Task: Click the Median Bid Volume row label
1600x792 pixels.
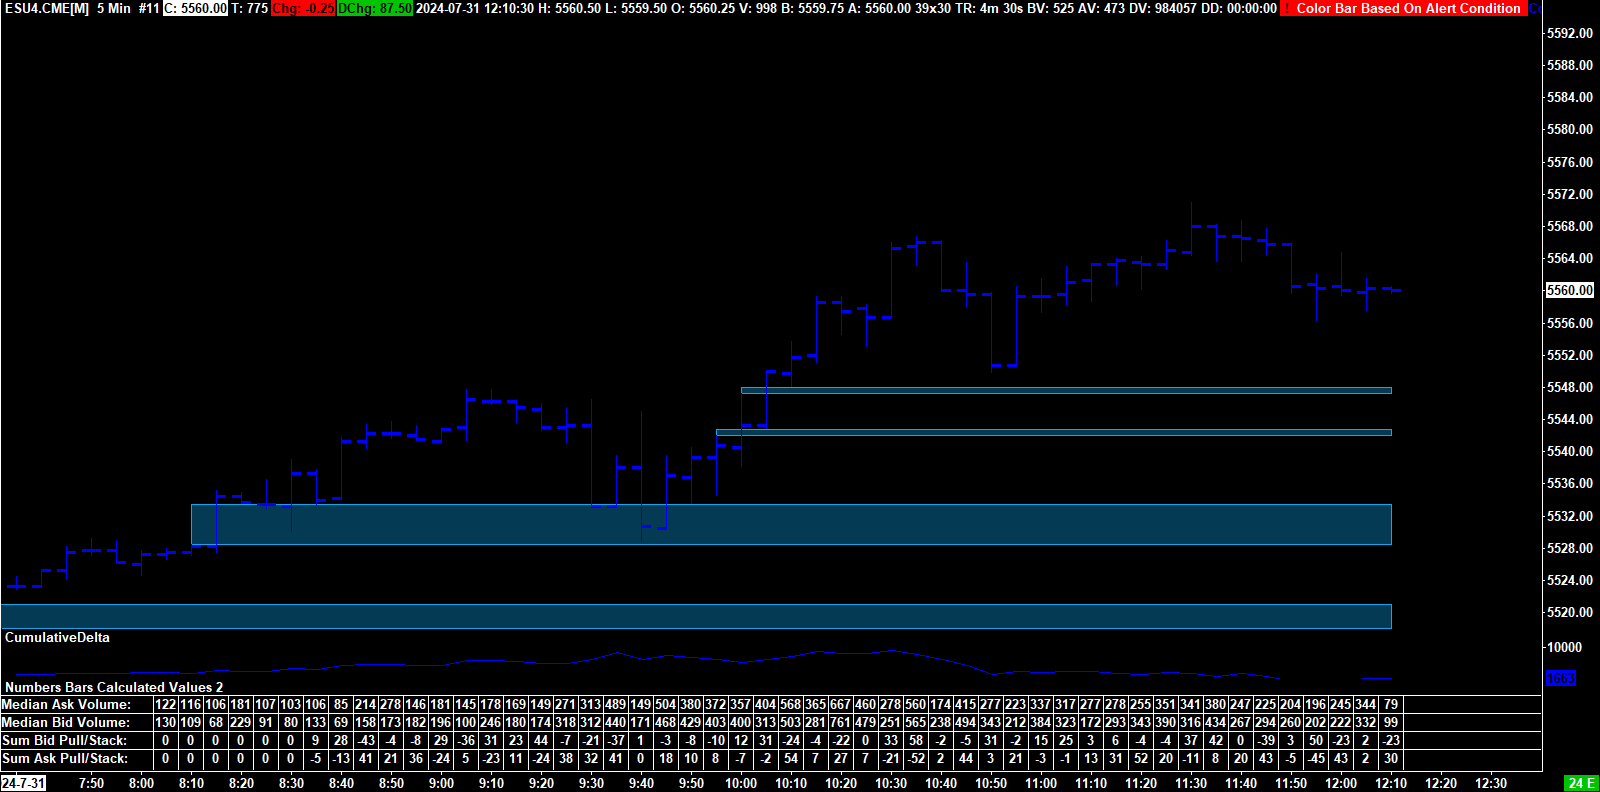Action: (66, 722)
